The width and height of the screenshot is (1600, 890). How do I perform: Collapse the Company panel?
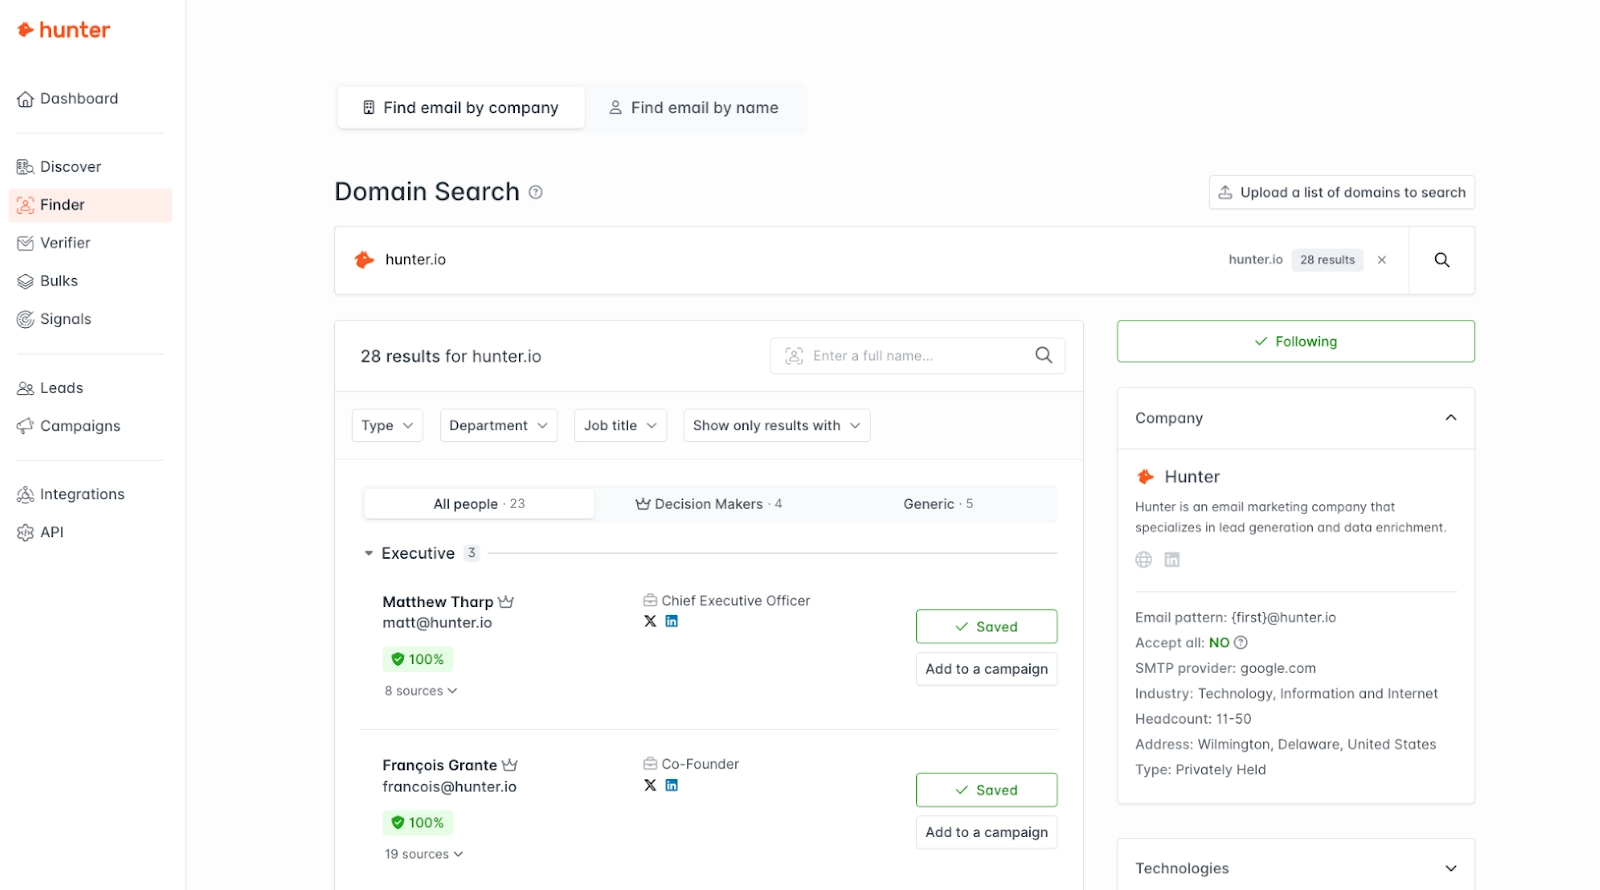point(1451,418)
